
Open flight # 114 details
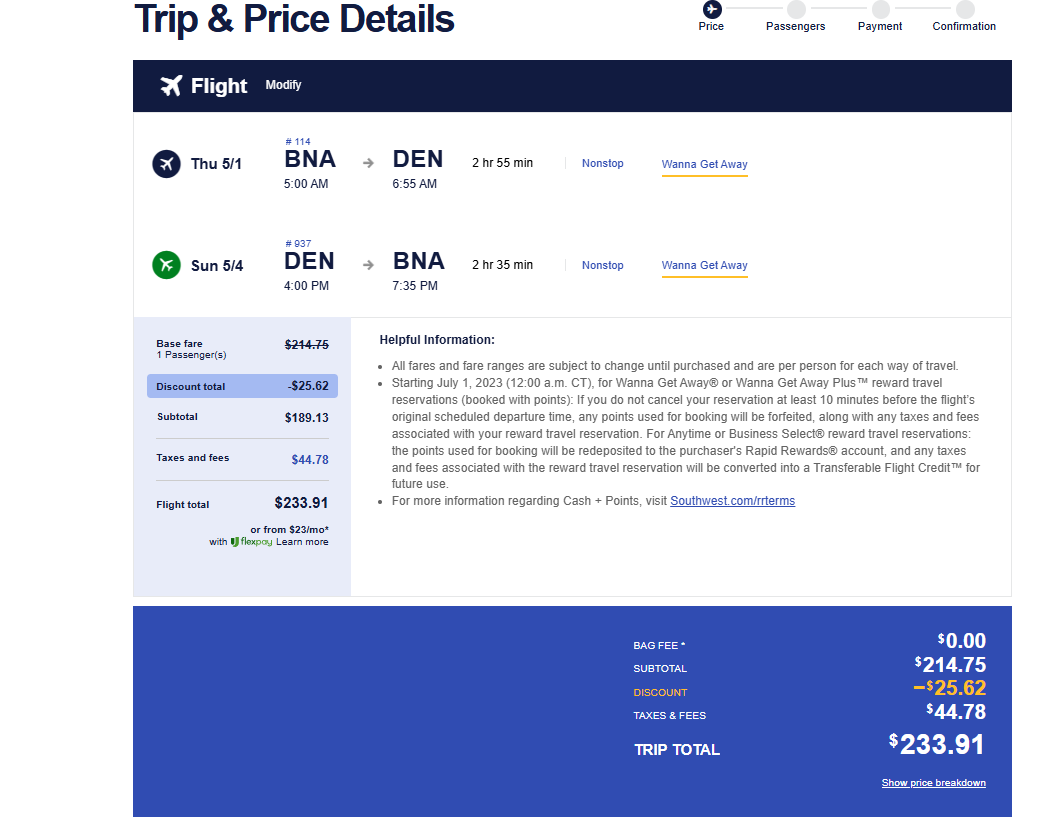[x=298, y=142]
